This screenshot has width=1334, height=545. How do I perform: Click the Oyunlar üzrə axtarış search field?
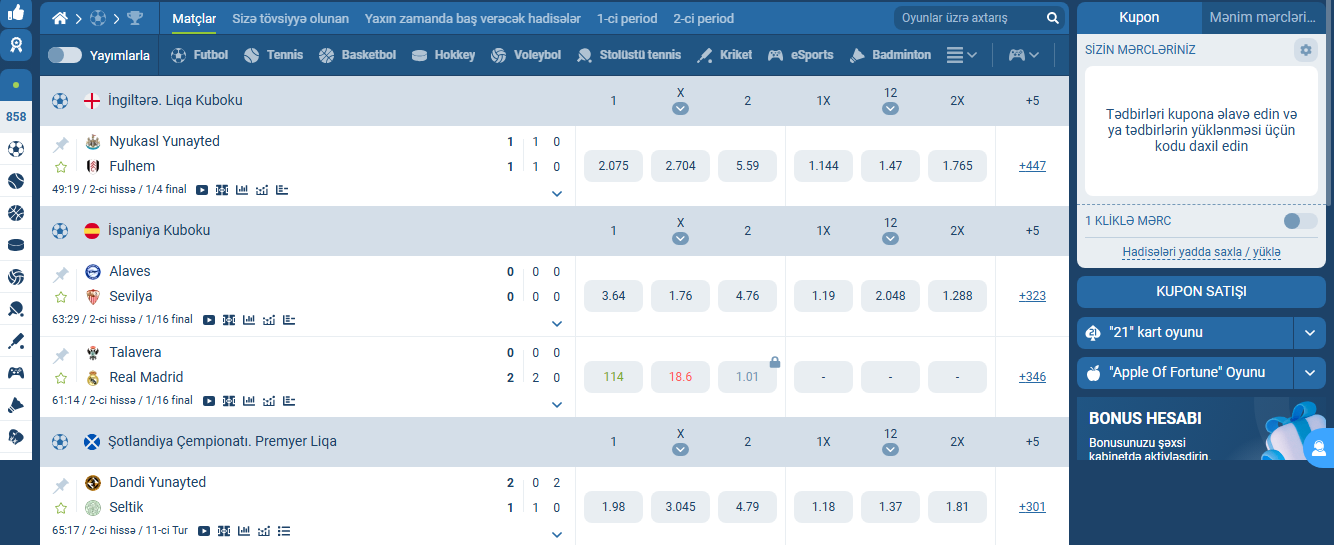(x=968, y=18)
